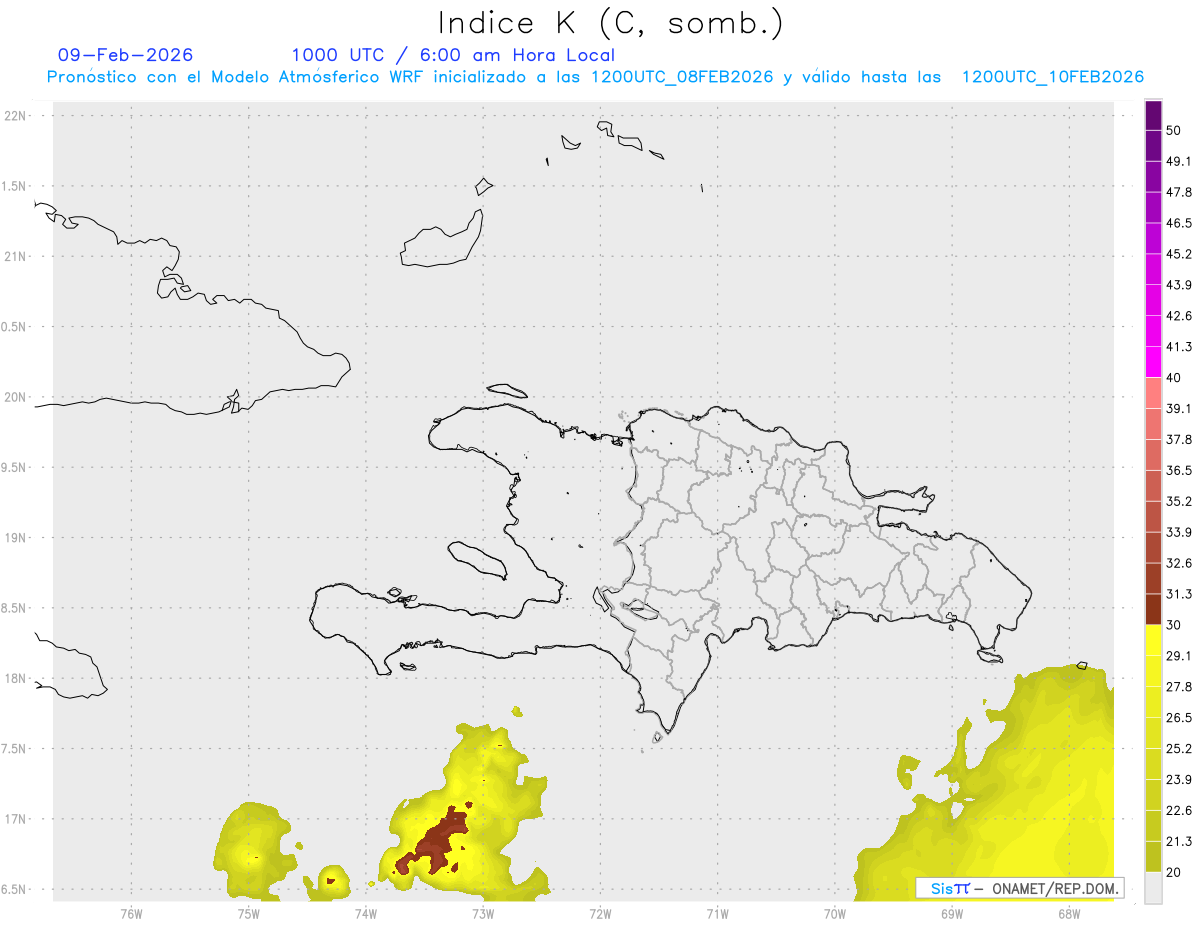Image resolution: width=1200 pixels, height=927 pixels.
Task: Click the '1000 UTC / 6:00 am Hora Local' text
Action: click(x=453, y=55)
